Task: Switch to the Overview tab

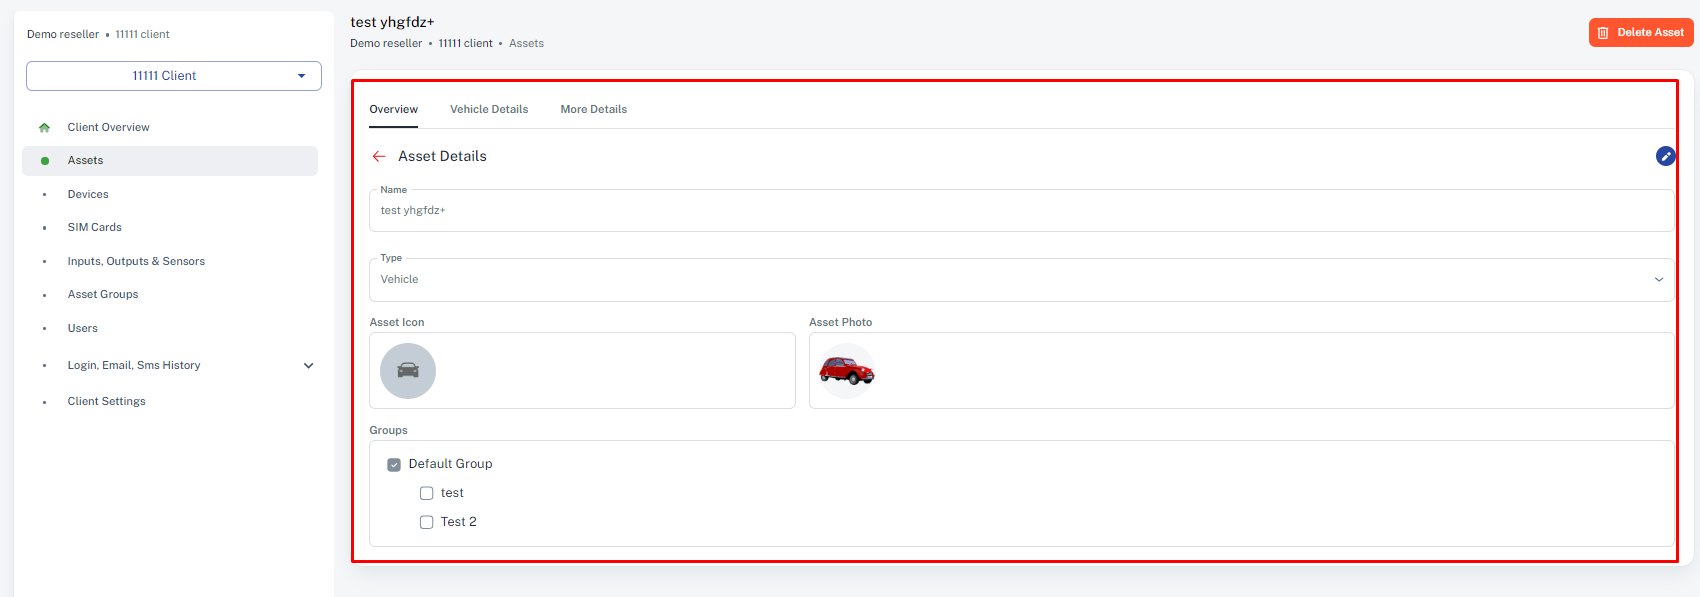Action: pos(394,109)
